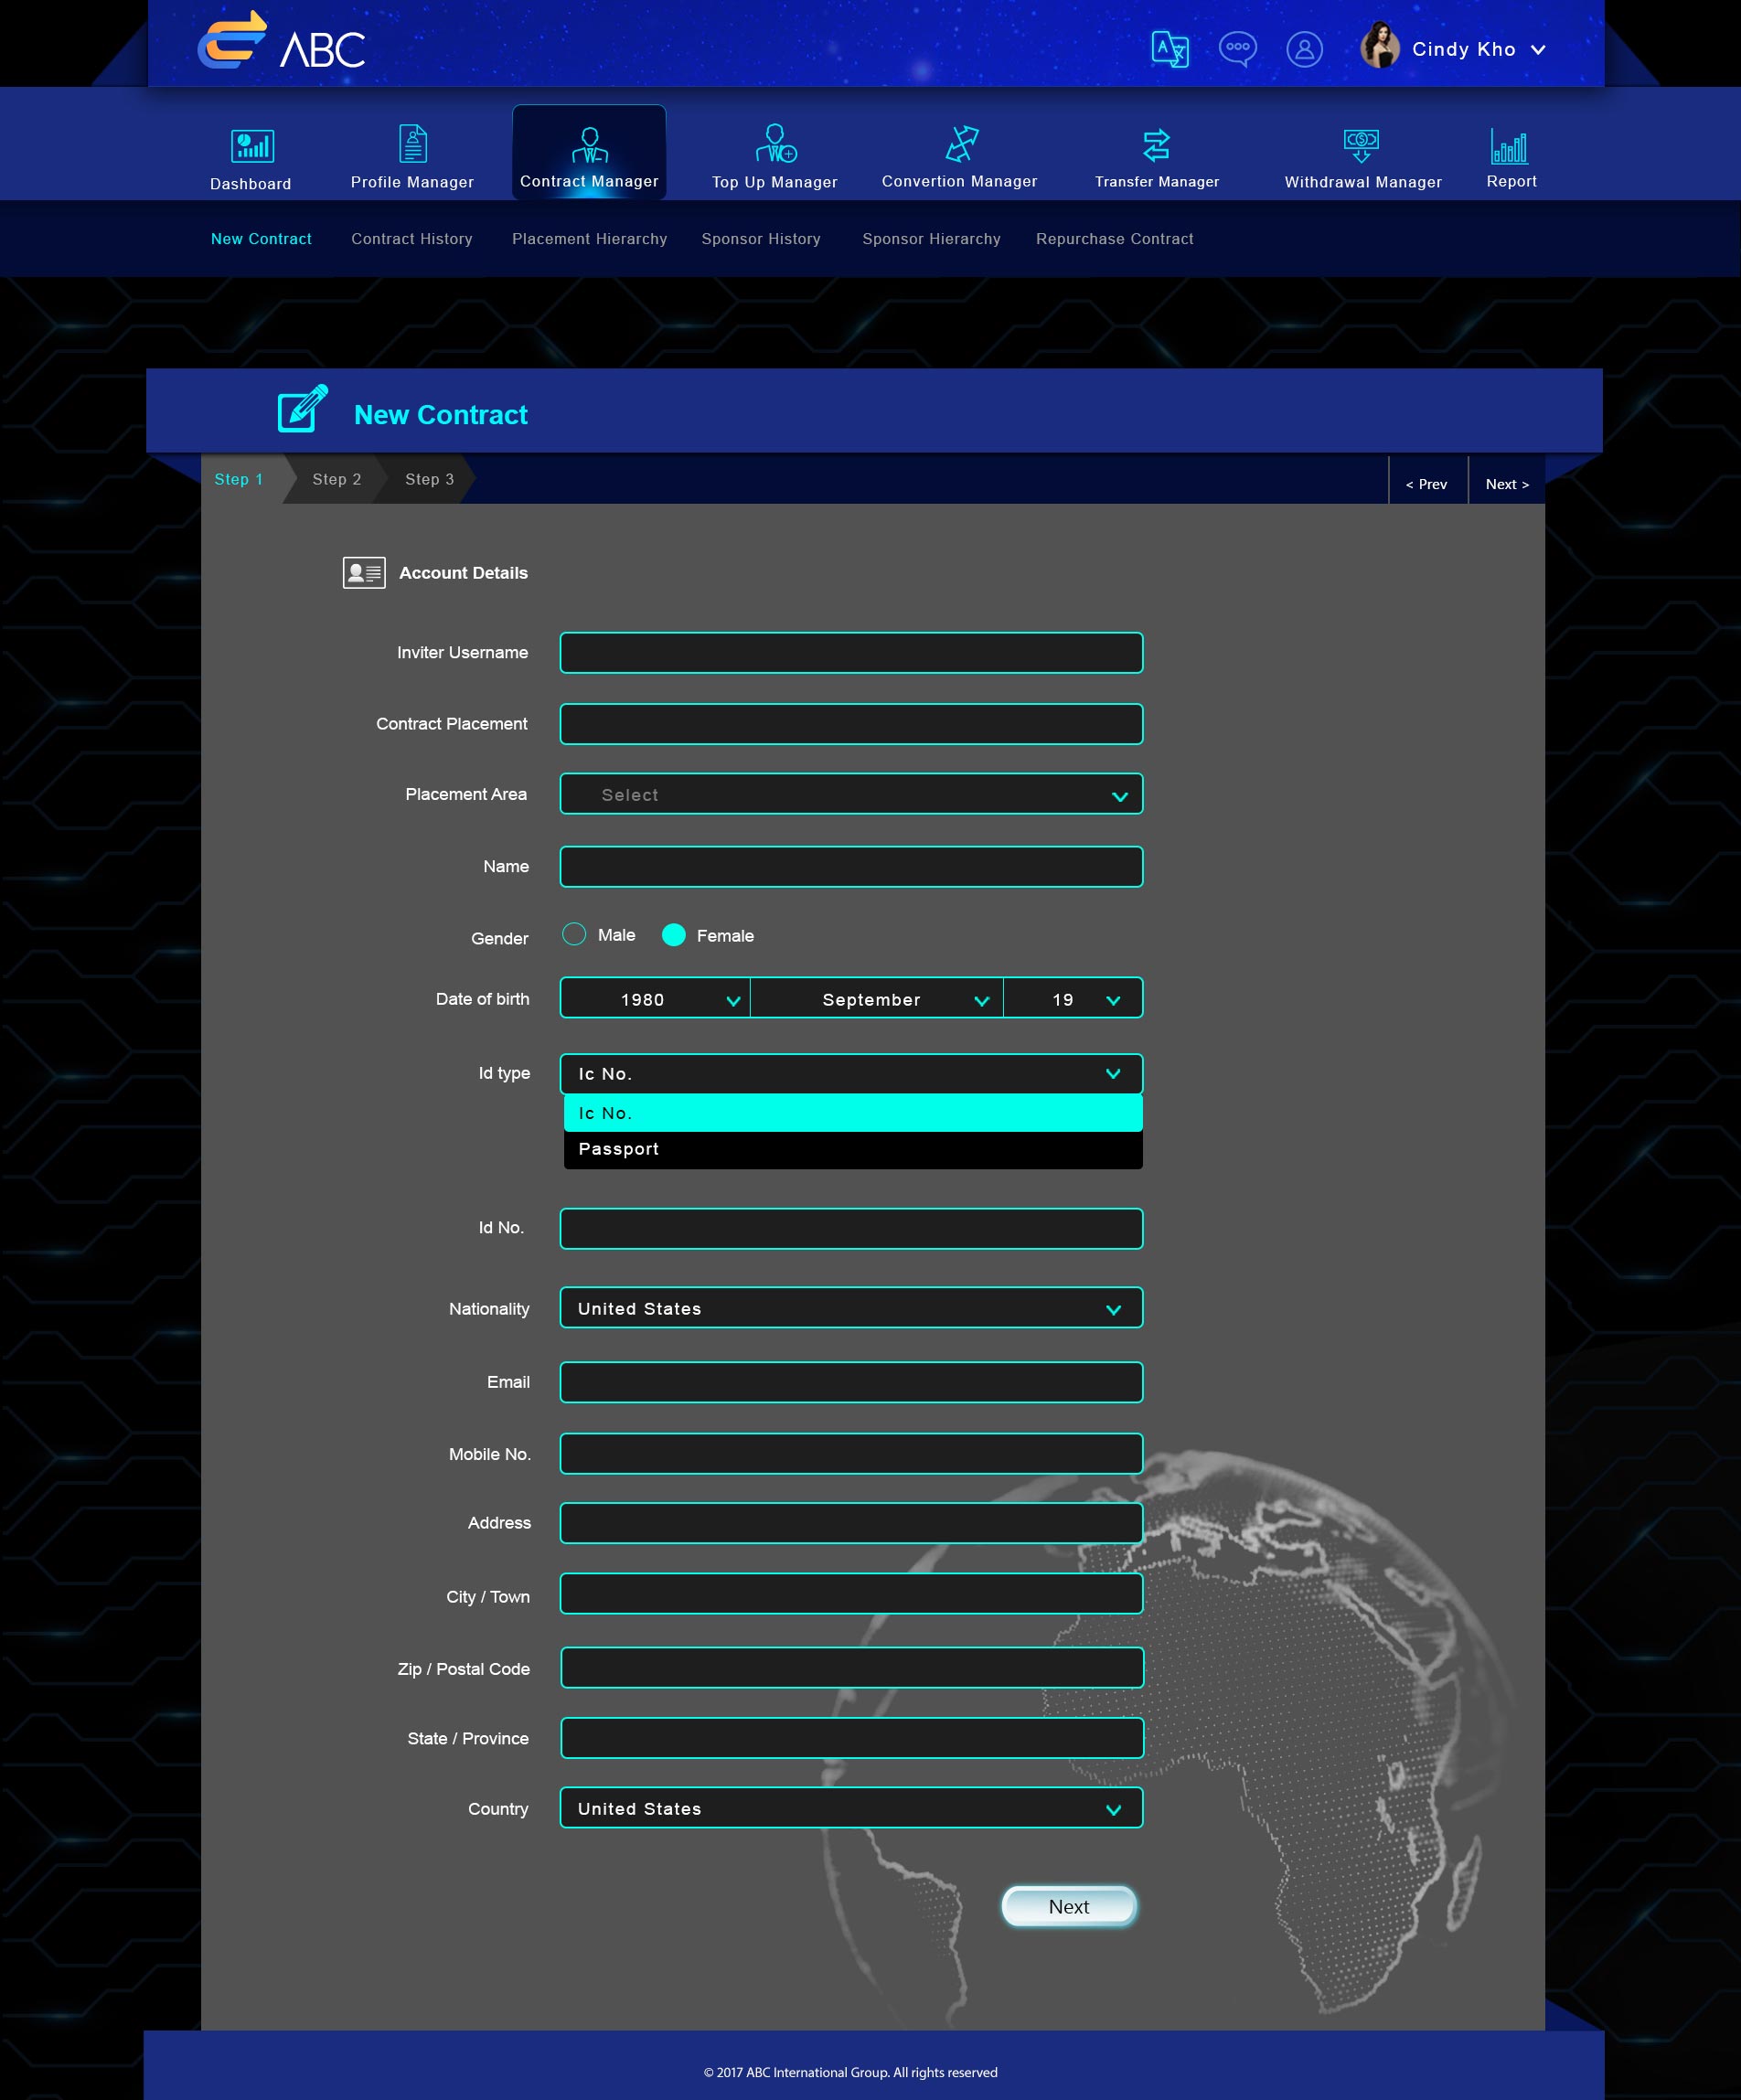This screenshot has width=1741, height=2100.
Task: Open the Dashboard icon
Action: click(252, 147)
